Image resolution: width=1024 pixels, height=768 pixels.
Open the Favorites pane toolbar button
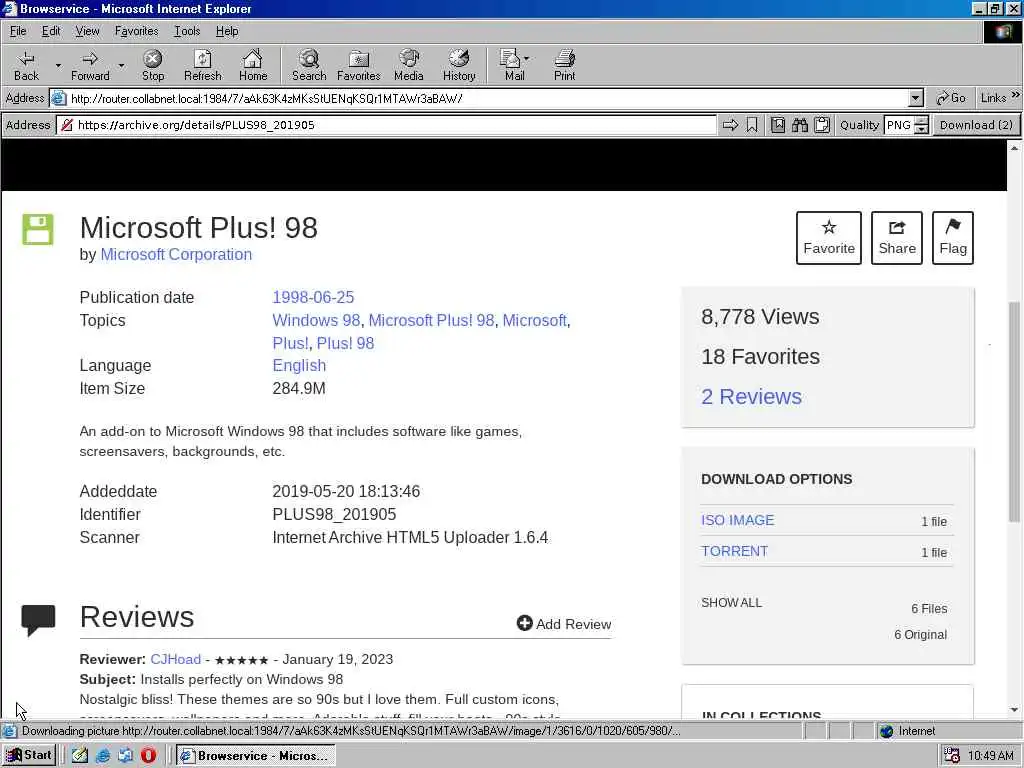359,66
